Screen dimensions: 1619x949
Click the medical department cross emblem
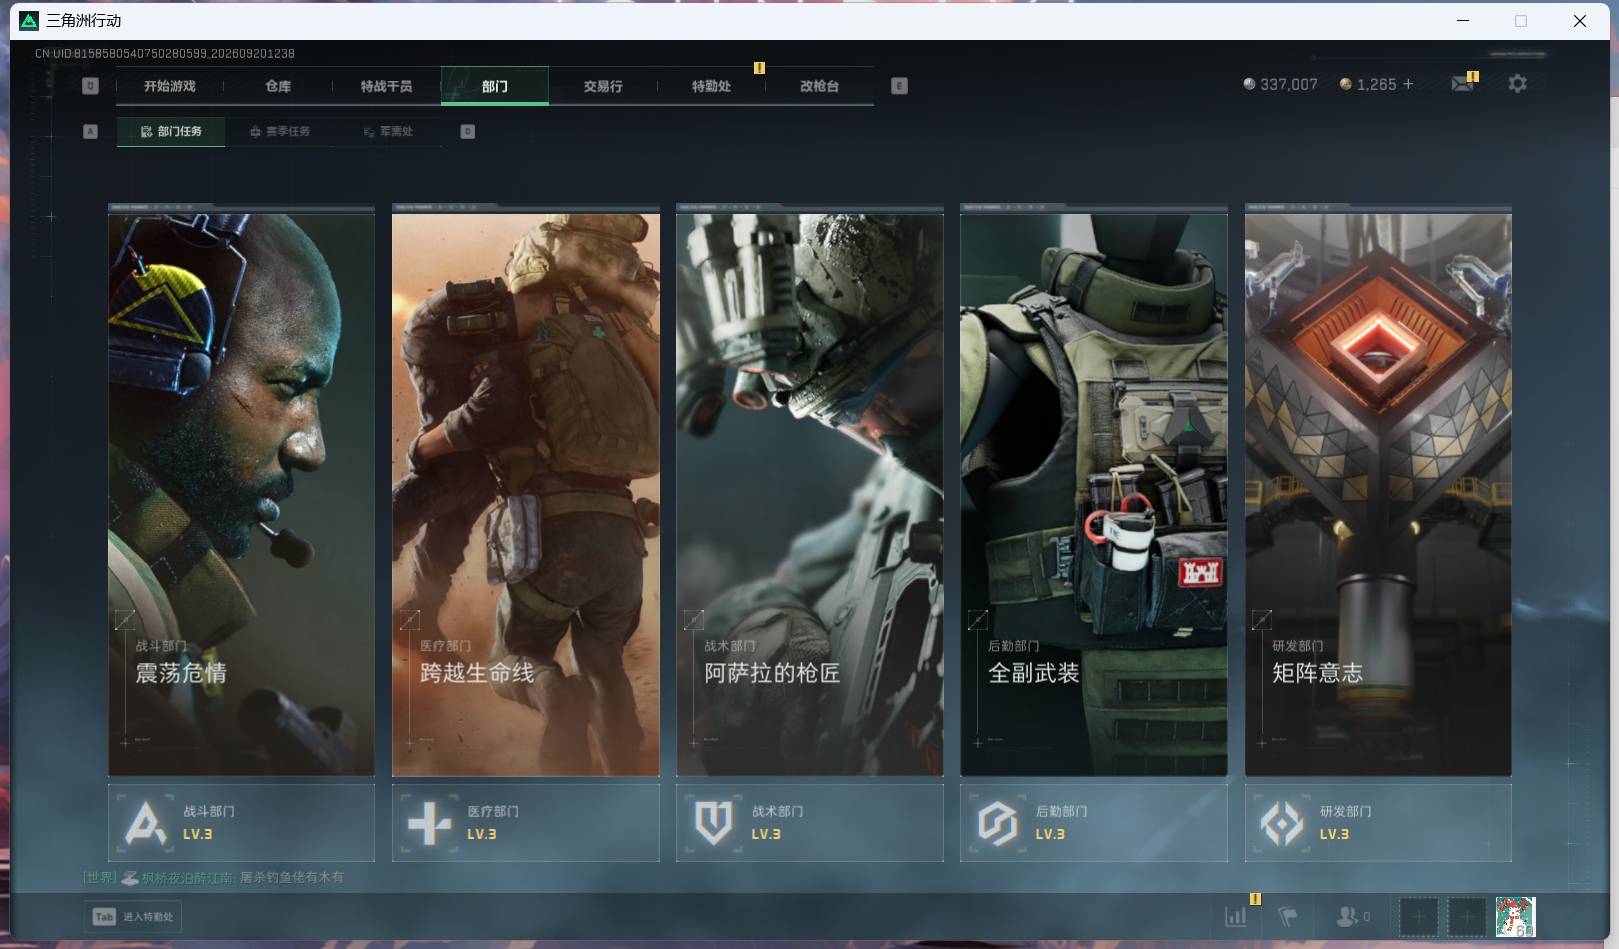(430, 824)
